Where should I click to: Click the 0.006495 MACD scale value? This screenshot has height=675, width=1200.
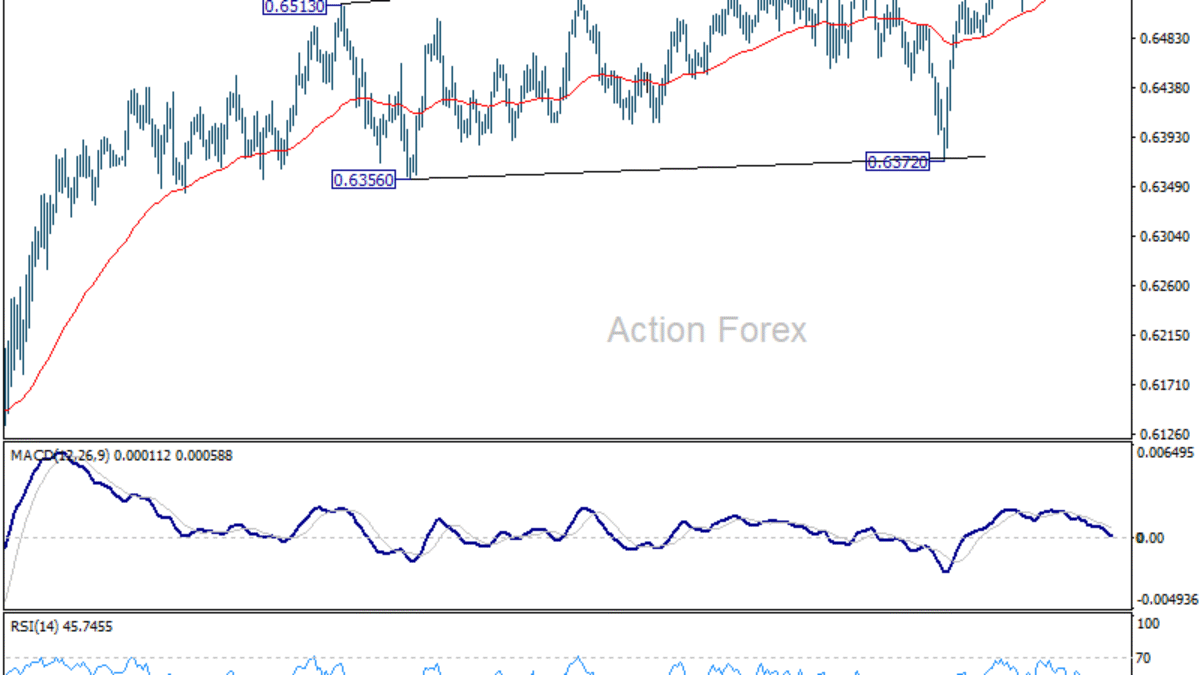click(x=1168, y=453)
